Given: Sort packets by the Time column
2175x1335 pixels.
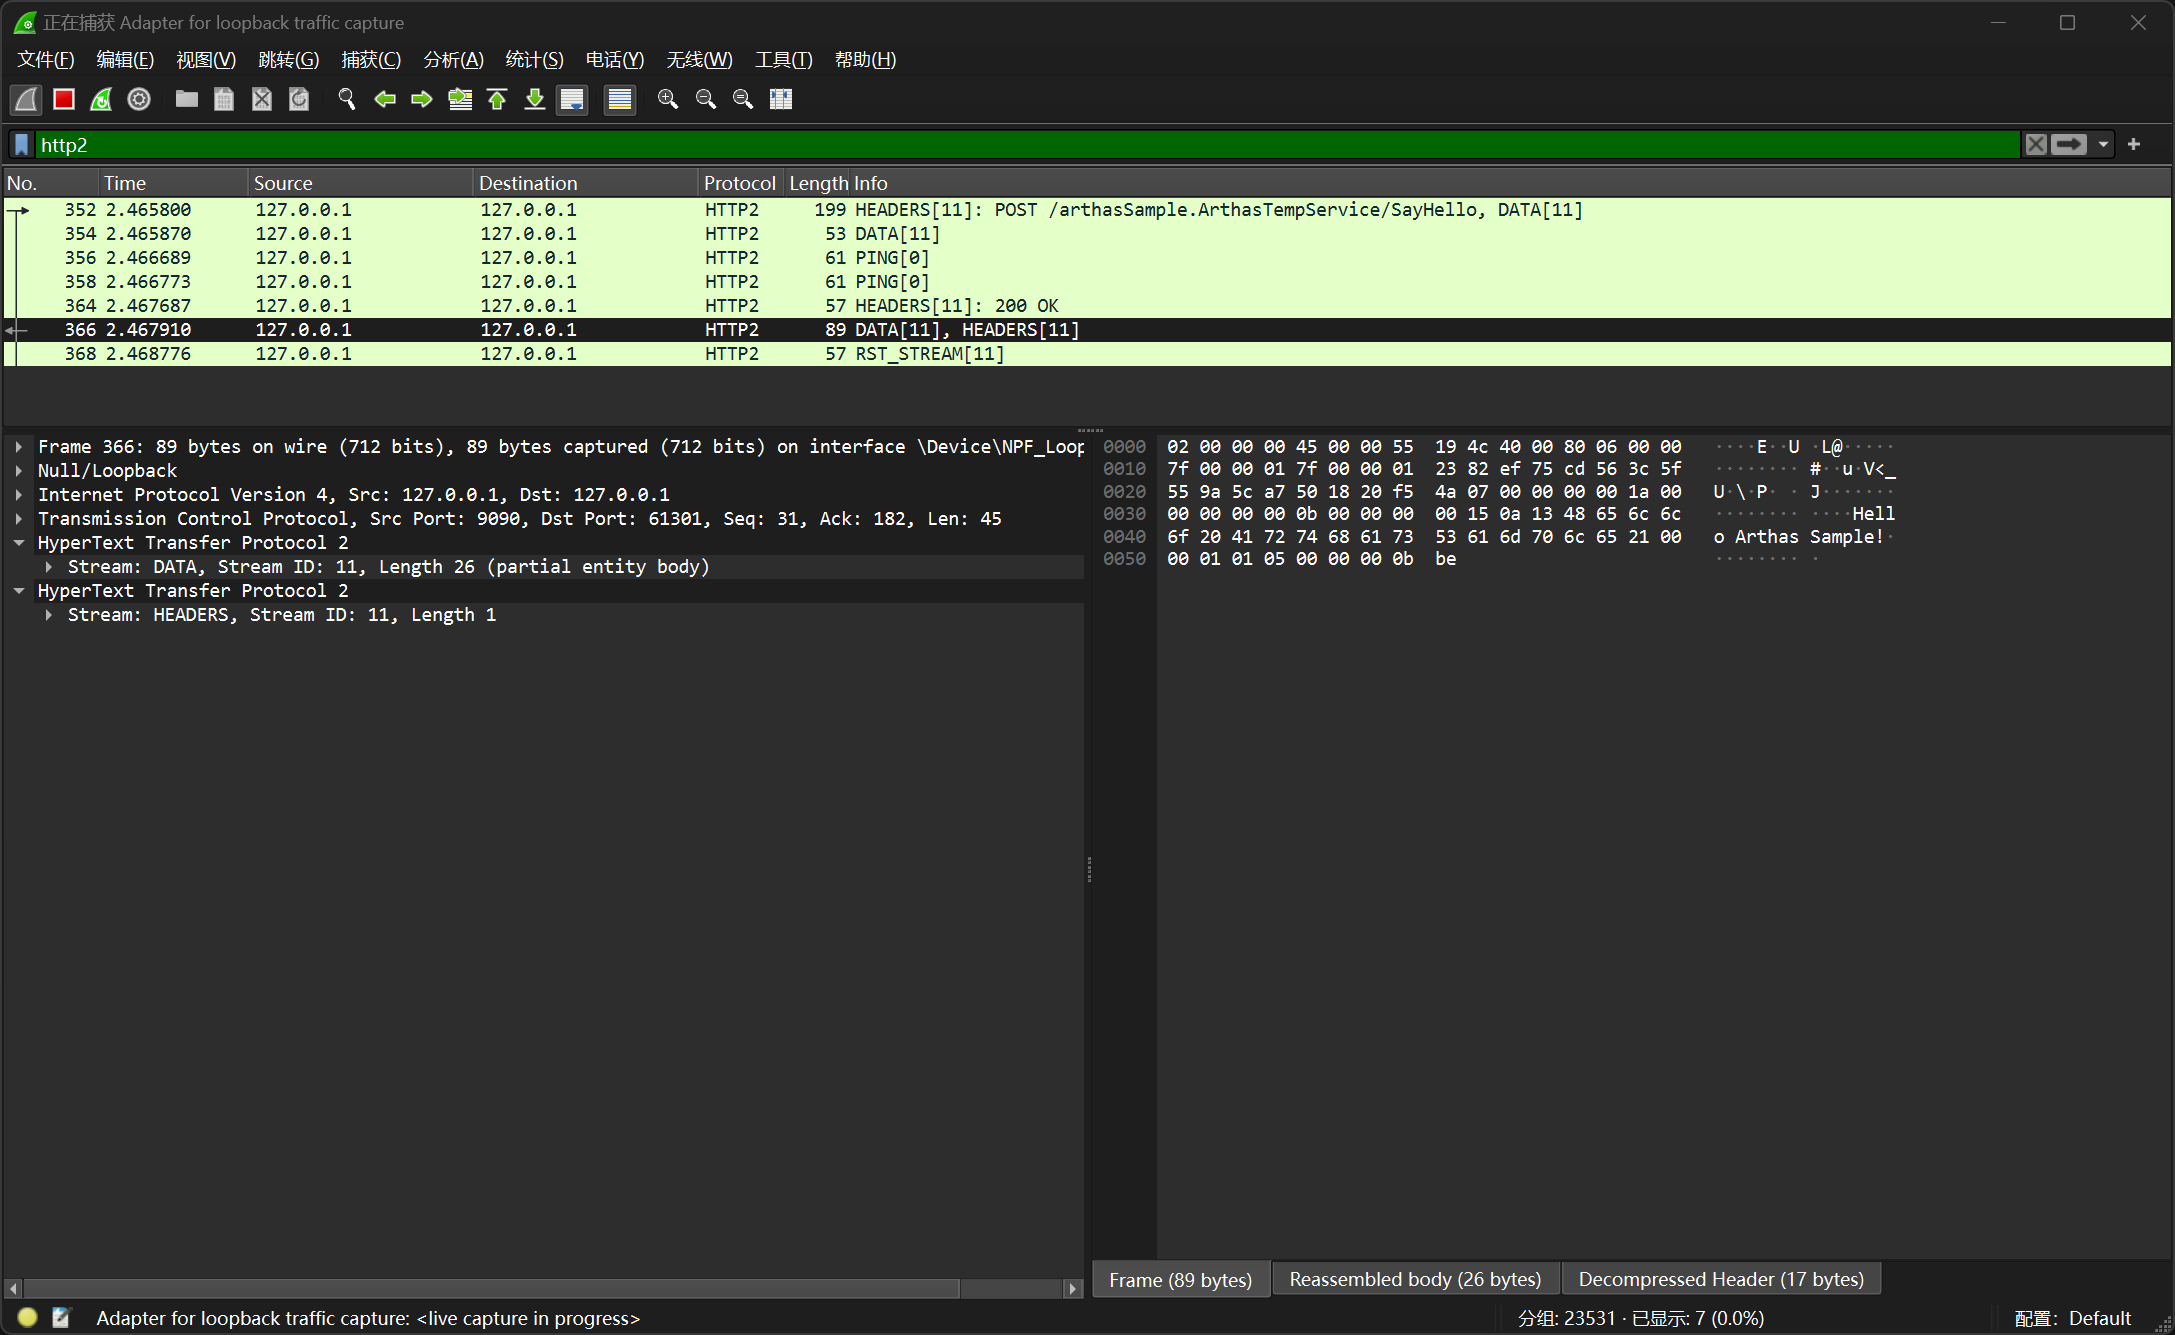Looking at the screenshot, I should coord(173,183).
